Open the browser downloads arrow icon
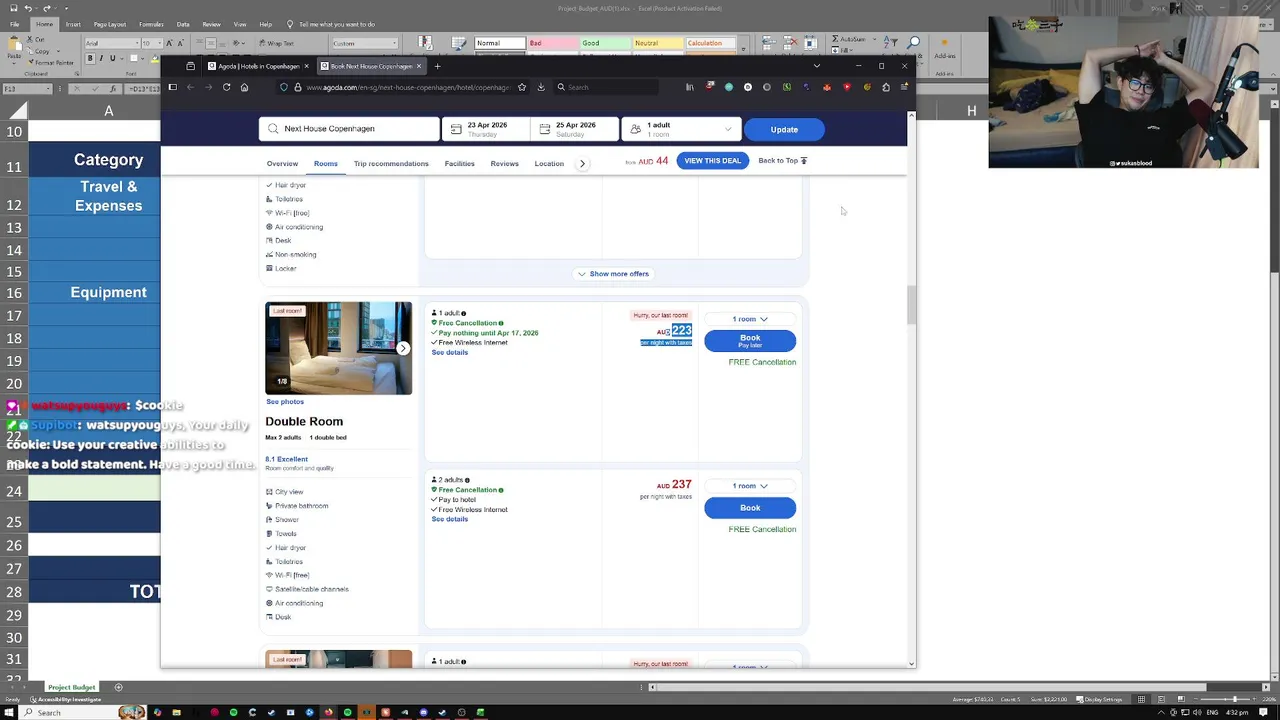The width and height of the screenshot is (1280, 720). point(541,87)
